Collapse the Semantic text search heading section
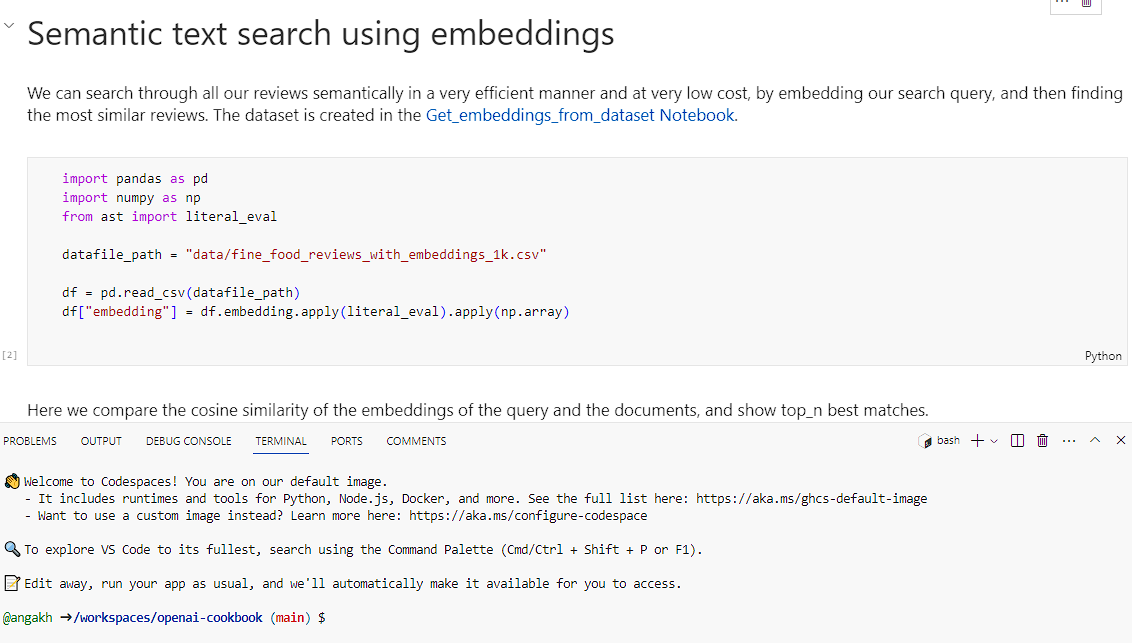Image resolution: width=1132 pixels, height=643 pixels. pos(9,25)
